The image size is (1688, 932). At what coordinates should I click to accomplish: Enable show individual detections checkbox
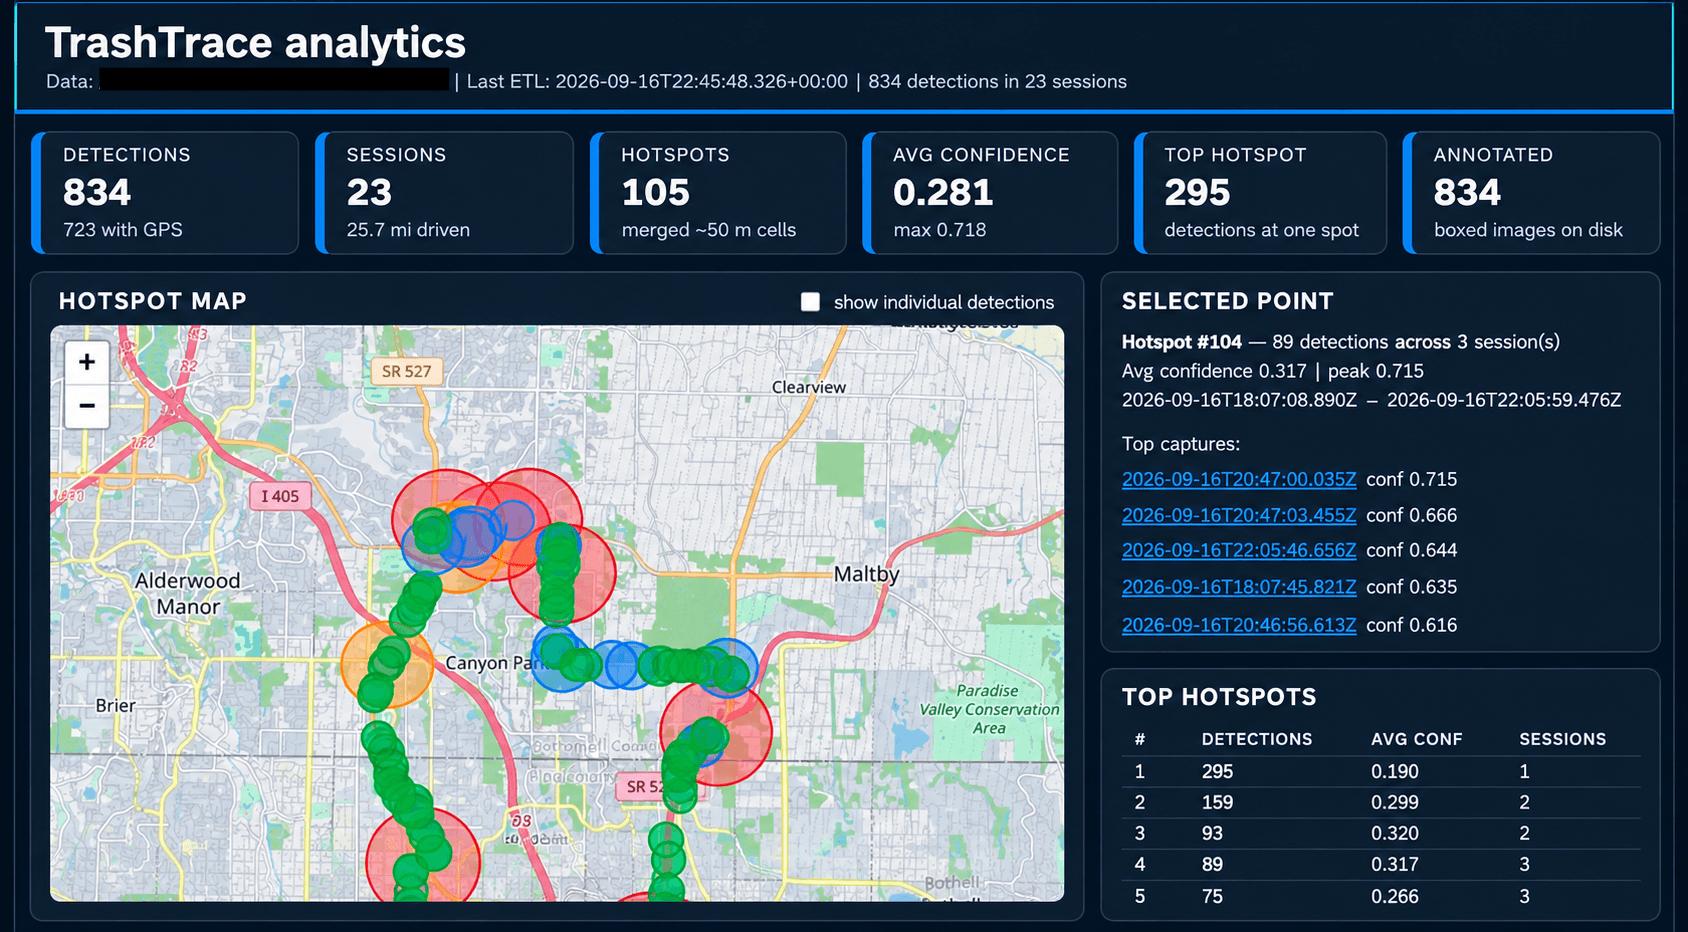[x=810, y=302]
